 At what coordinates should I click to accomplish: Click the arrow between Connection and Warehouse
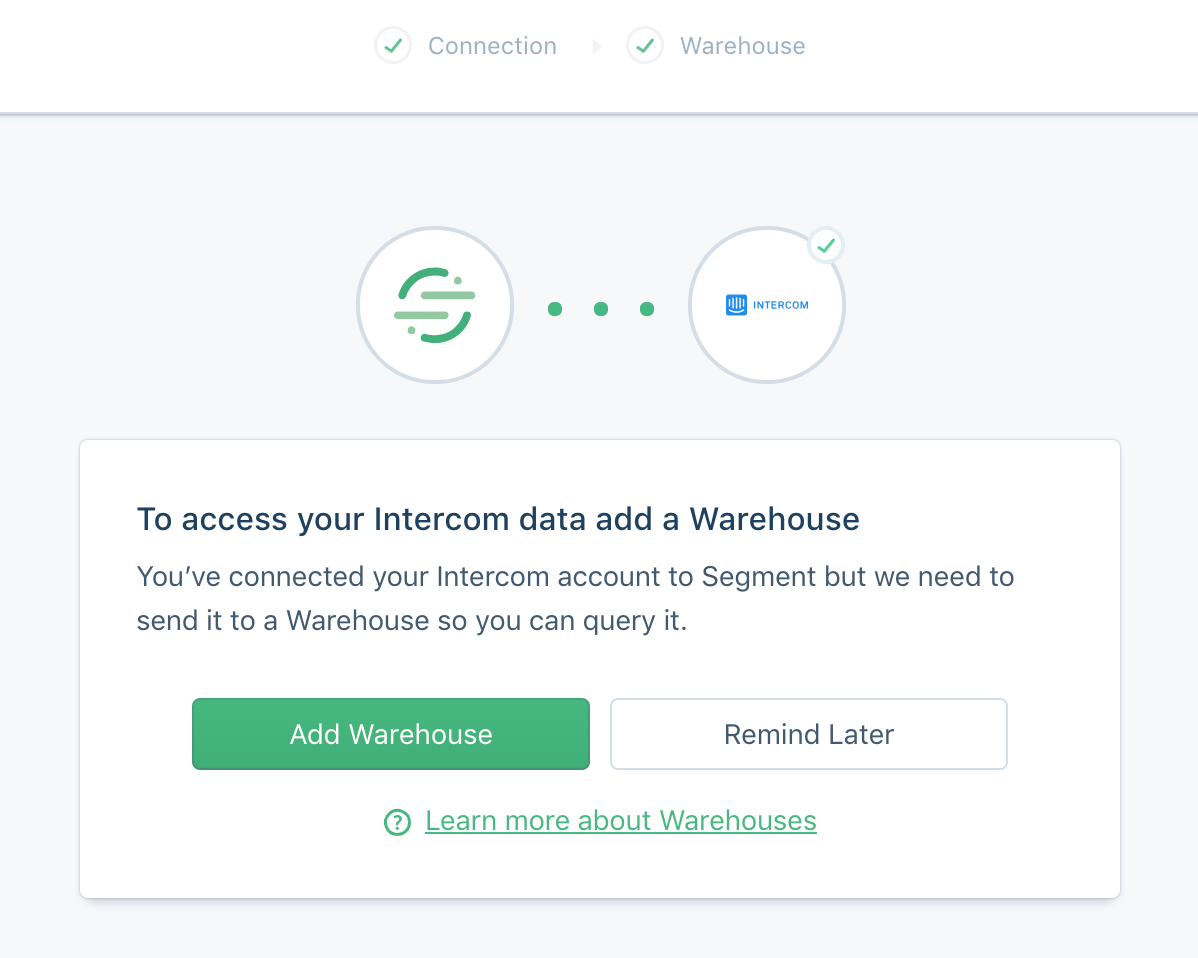point(597,46)
